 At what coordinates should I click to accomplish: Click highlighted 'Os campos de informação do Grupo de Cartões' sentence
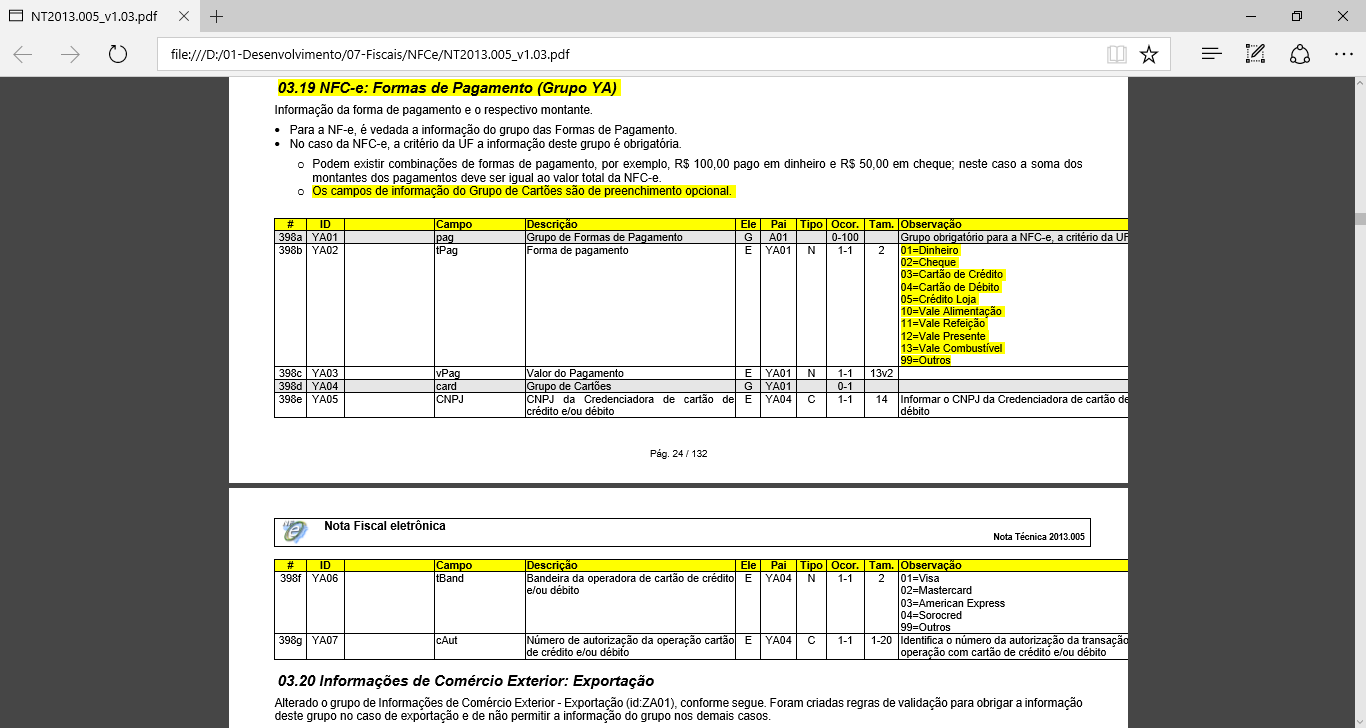tap(523, 190)
